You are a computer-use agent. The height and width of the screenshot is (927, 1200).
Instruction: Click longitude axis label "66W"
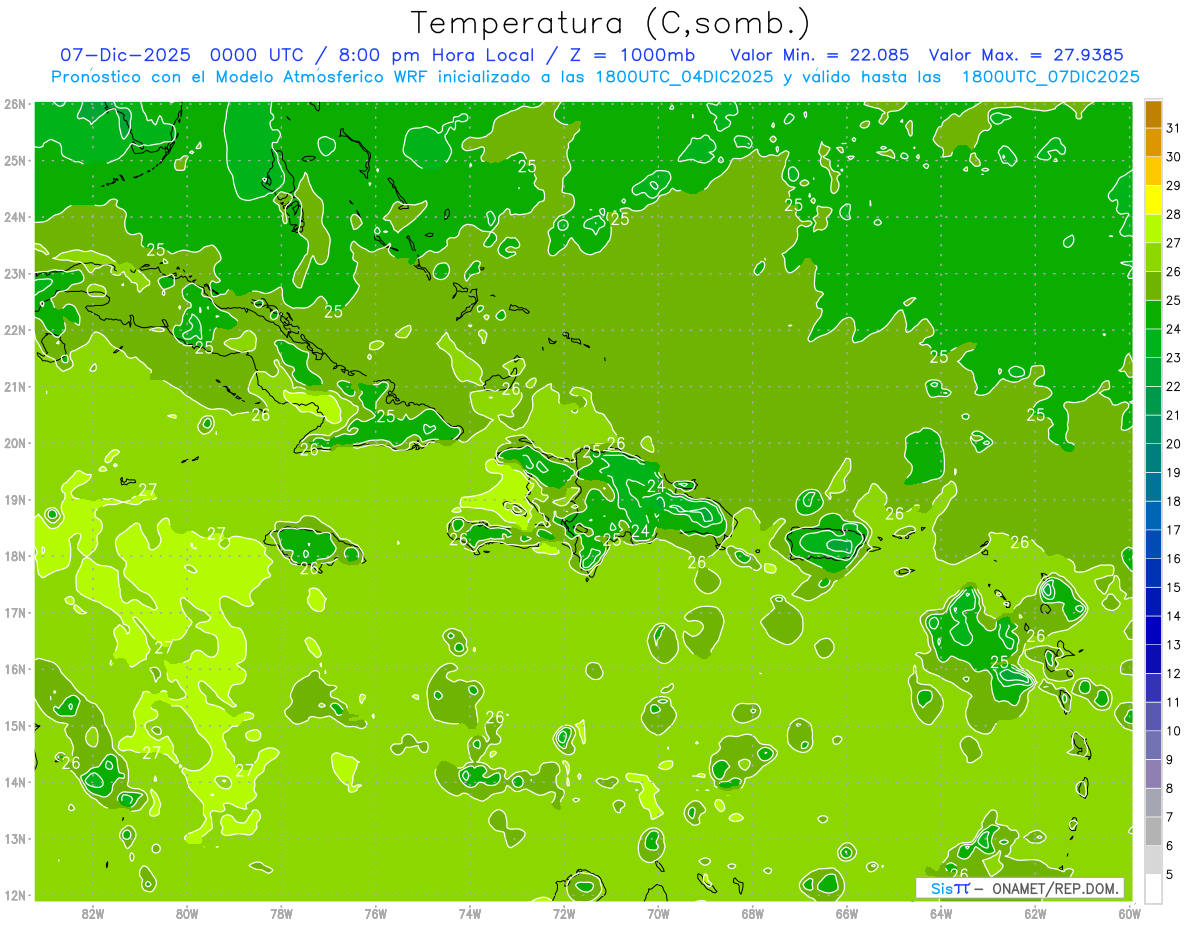pos(847,912)
